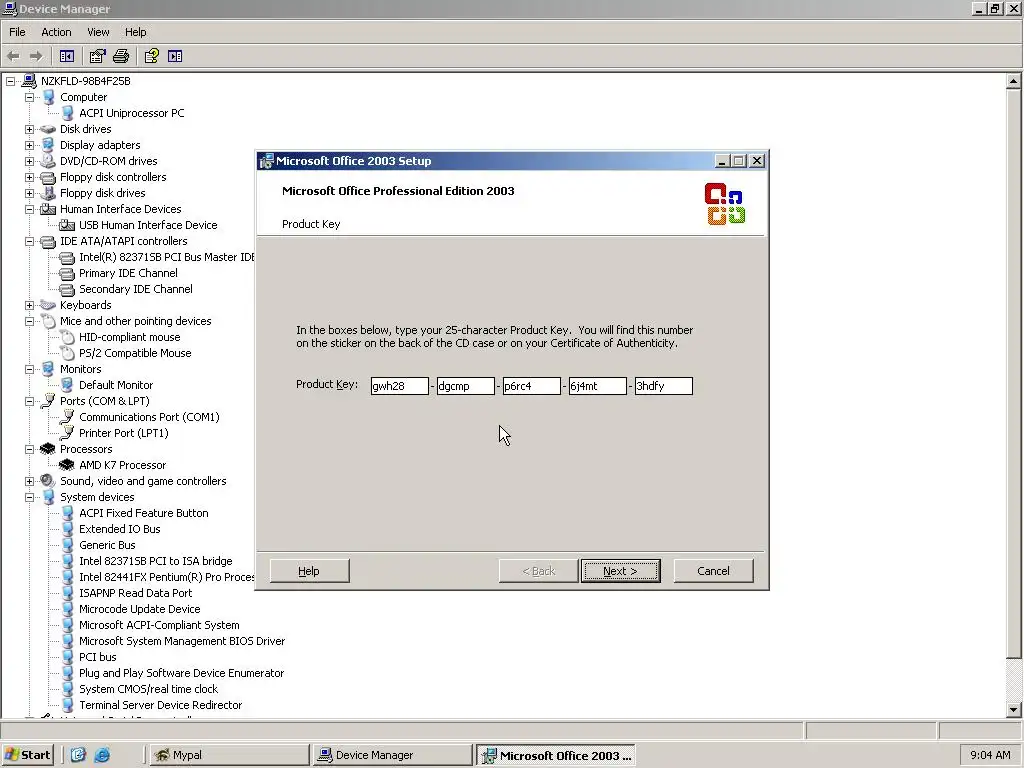Click the Scan for hardware changes toolbar icon
1024x768 pixels.
[175, 56]
